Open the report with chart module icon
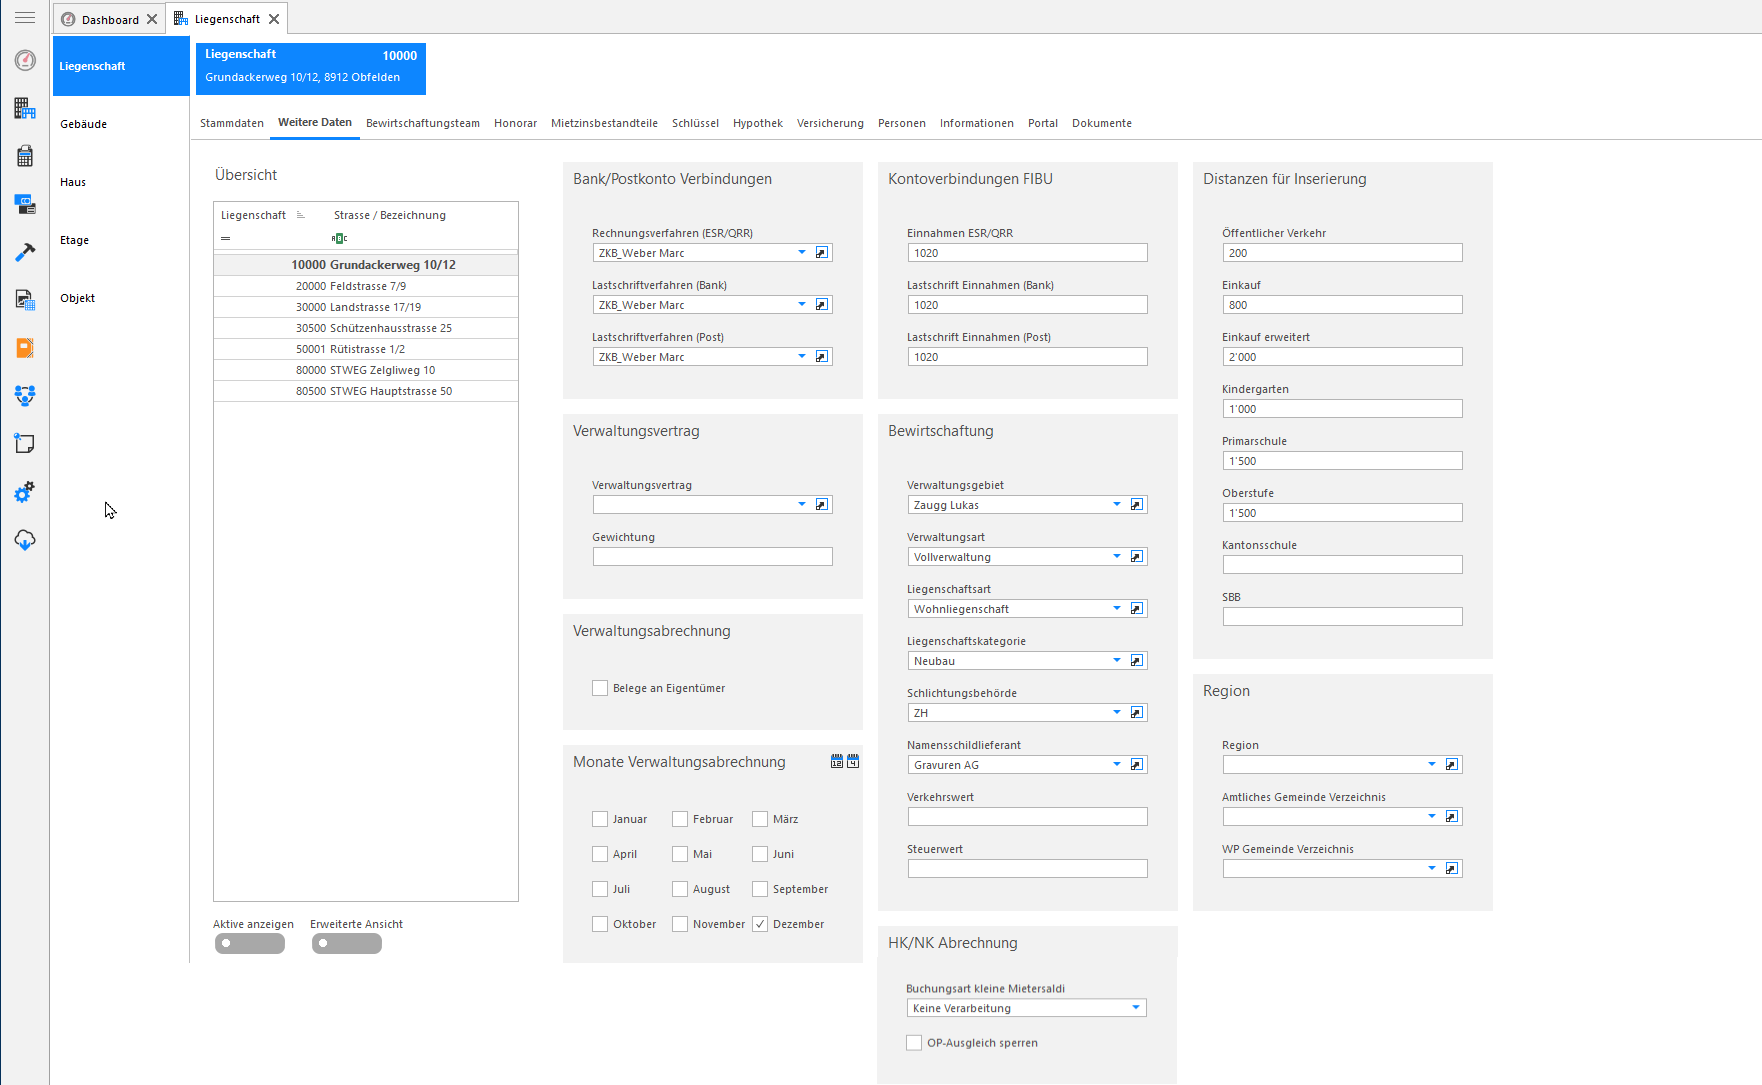Viewport: 1762px width, 1085px height. (x=25, y=300)
